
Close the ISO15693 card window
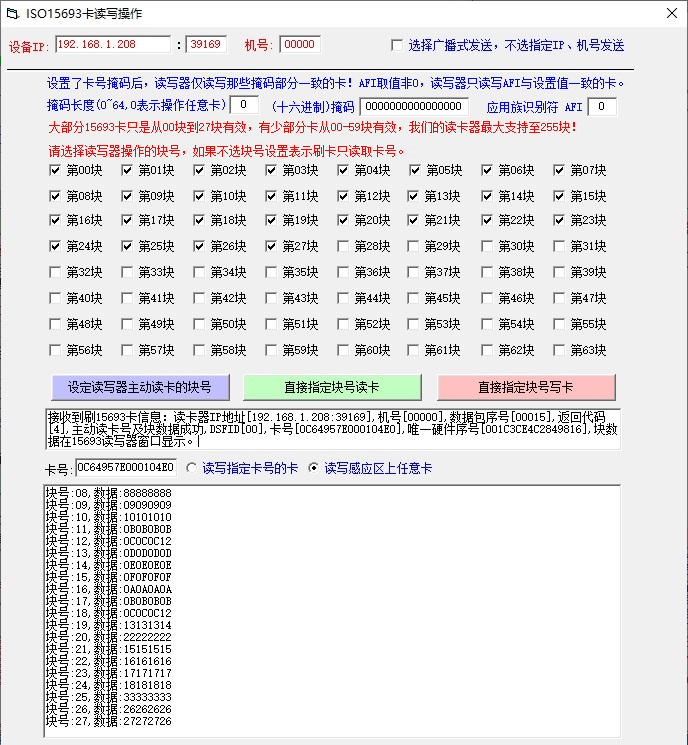coord(667,13)
